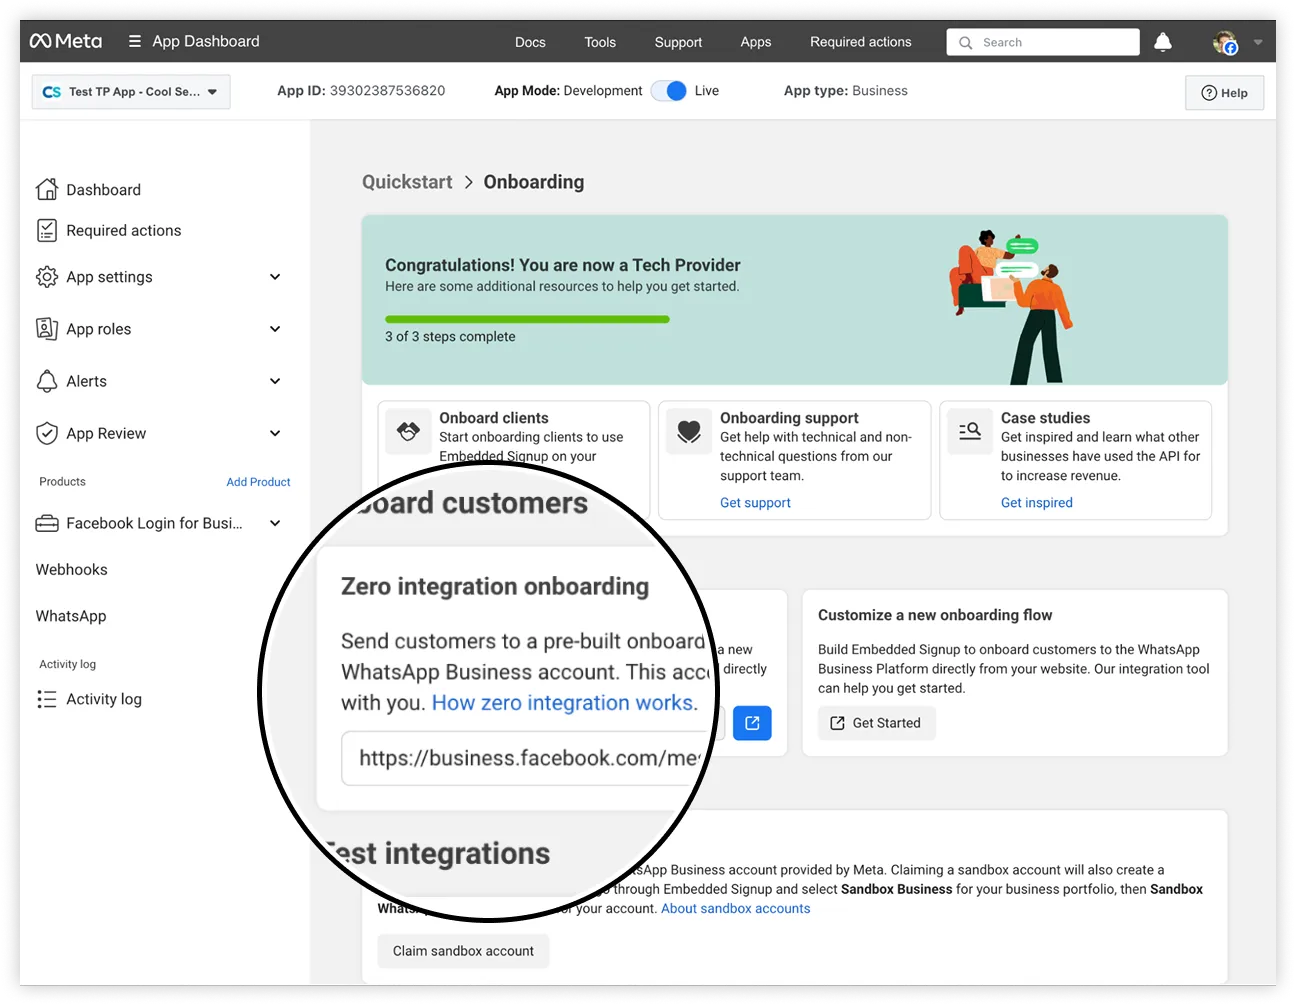Expand the App settings section

click(x=275, y=277)
